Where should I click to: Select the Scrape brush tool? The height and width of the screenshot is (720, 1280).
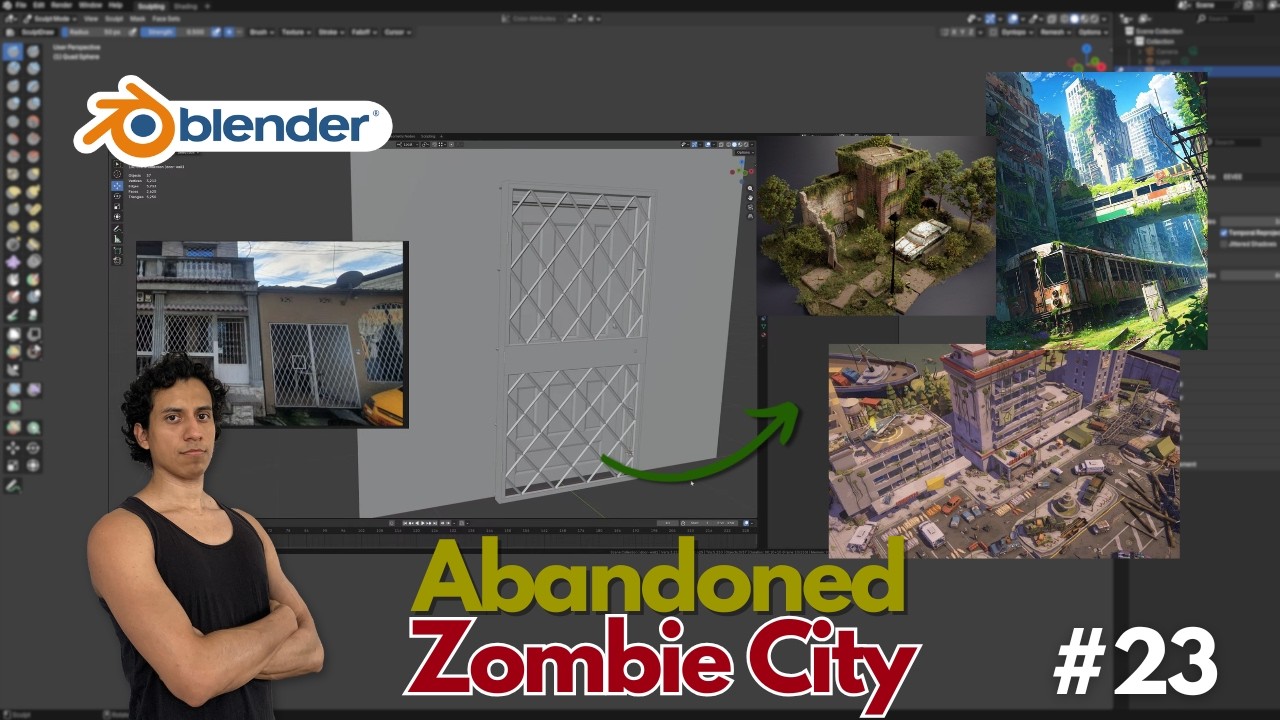pyautogui.click(x=13, y=156)
